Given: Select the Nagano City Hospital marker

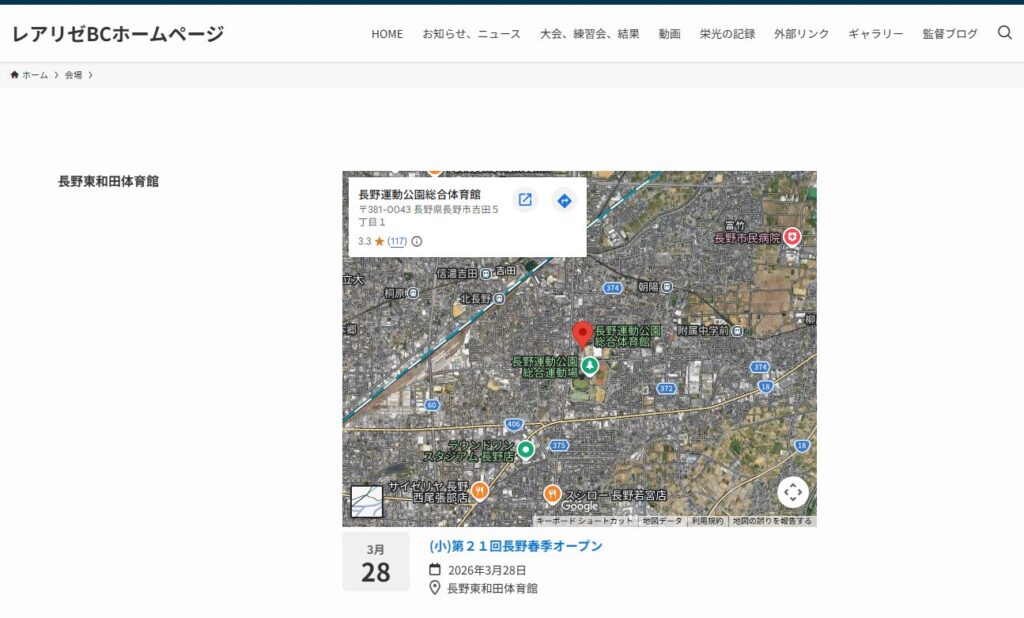Looking at the screenshot, I should point(792,237).
